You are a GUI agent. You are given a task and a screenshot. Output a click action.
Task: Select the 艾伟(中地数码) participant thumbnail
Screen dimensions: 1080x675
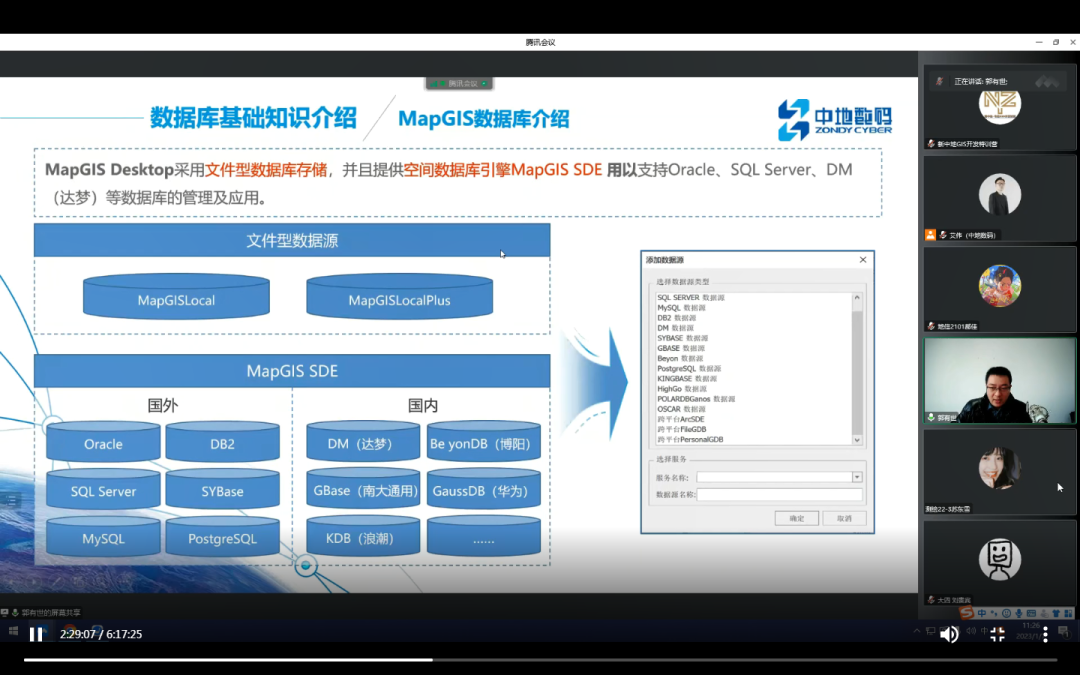click(x=999, y=198)
